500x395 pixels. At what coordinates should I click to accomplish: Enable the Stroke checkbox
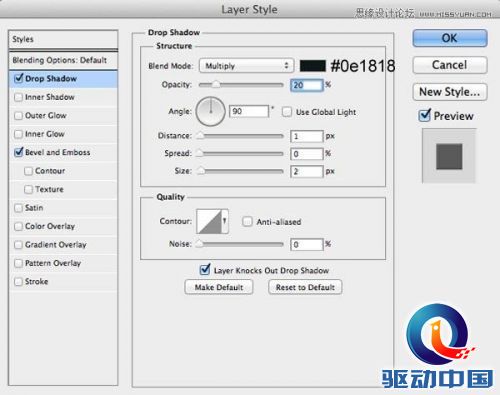point(18,282)
